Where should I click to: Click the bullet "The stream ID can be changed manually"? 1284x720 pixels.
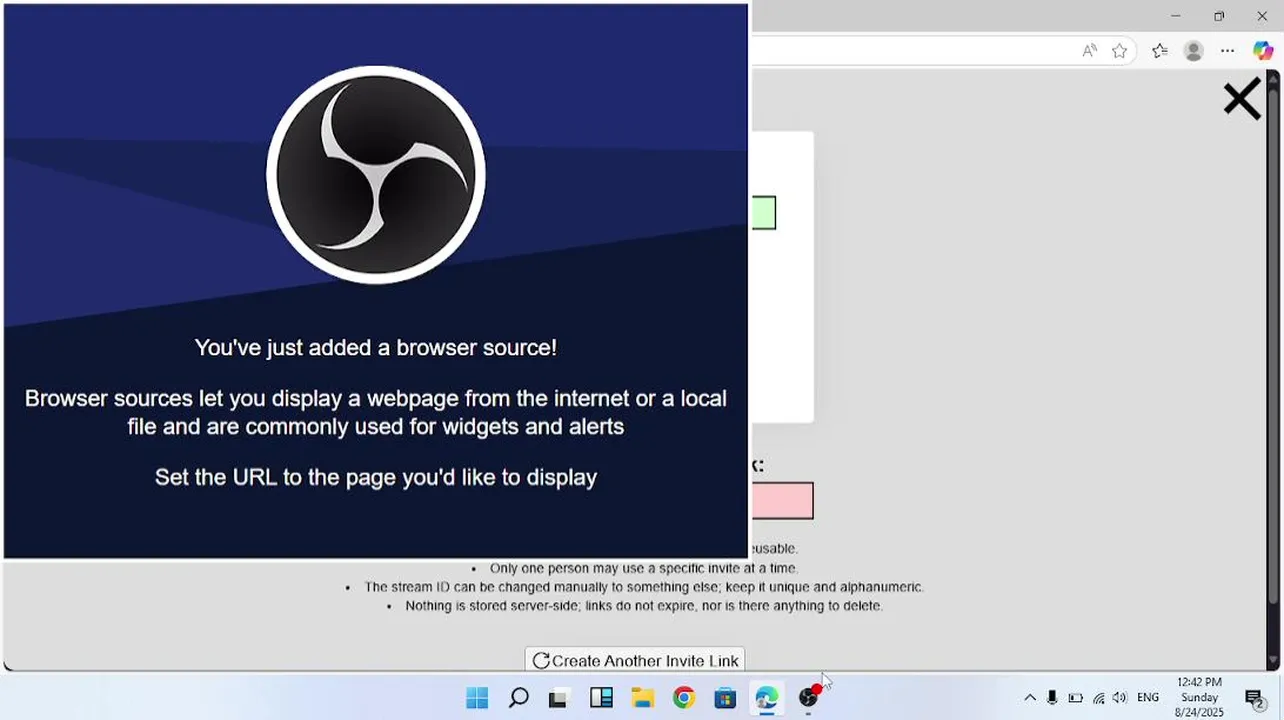[x=643, y=587]
